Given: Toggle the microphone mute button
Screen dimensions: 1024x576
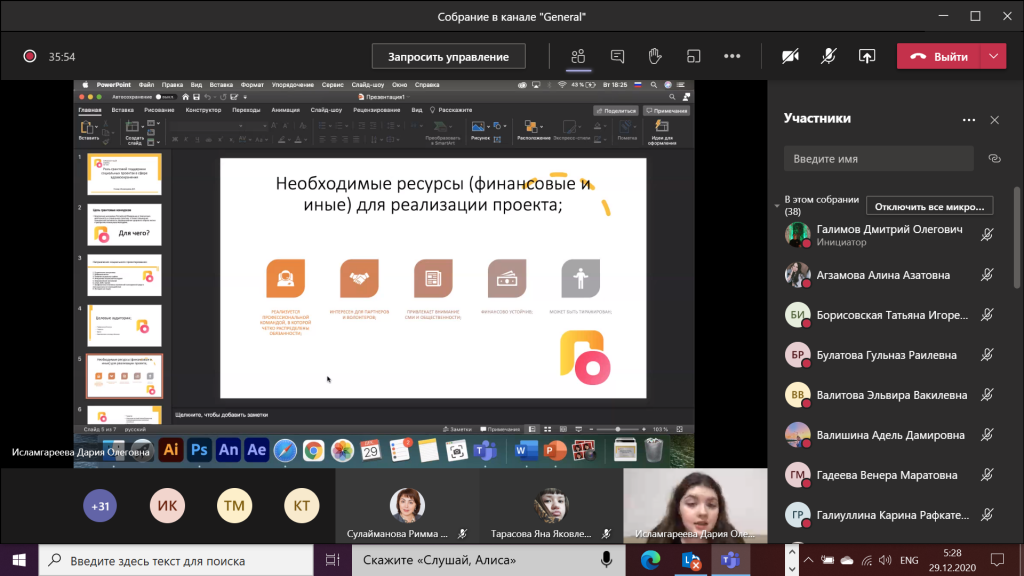Looking at the screenshot, I should click(829, 56).
